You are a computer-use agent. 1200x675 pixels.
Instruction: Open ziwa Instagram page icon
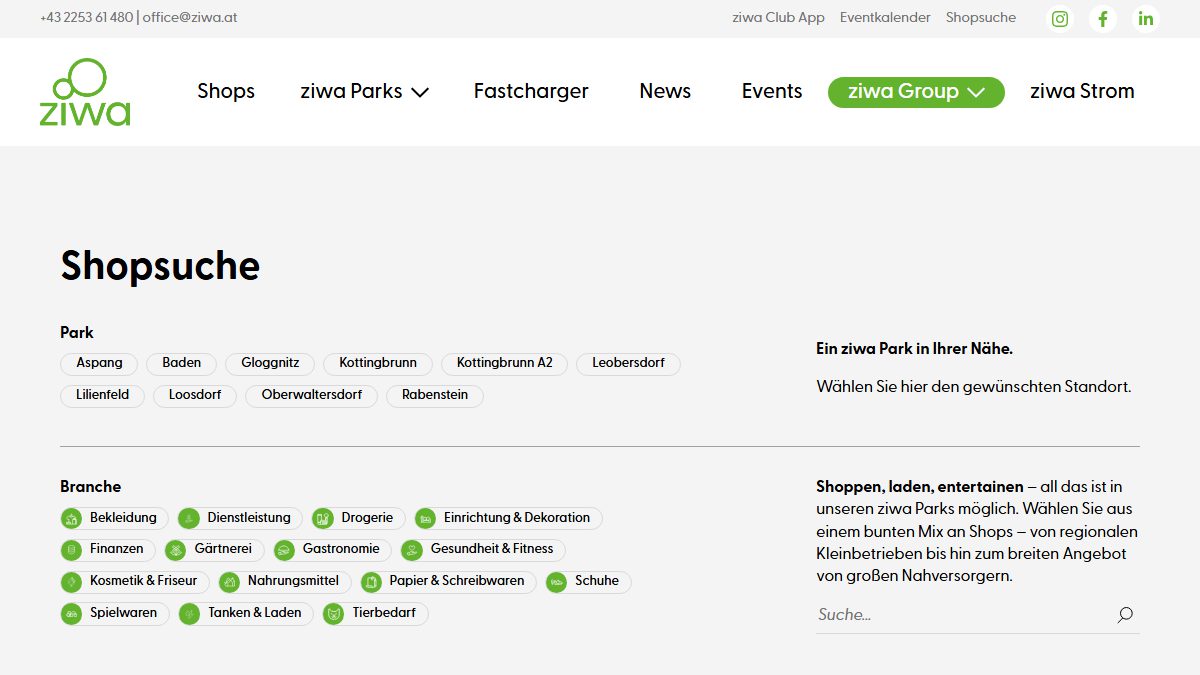1060,19
